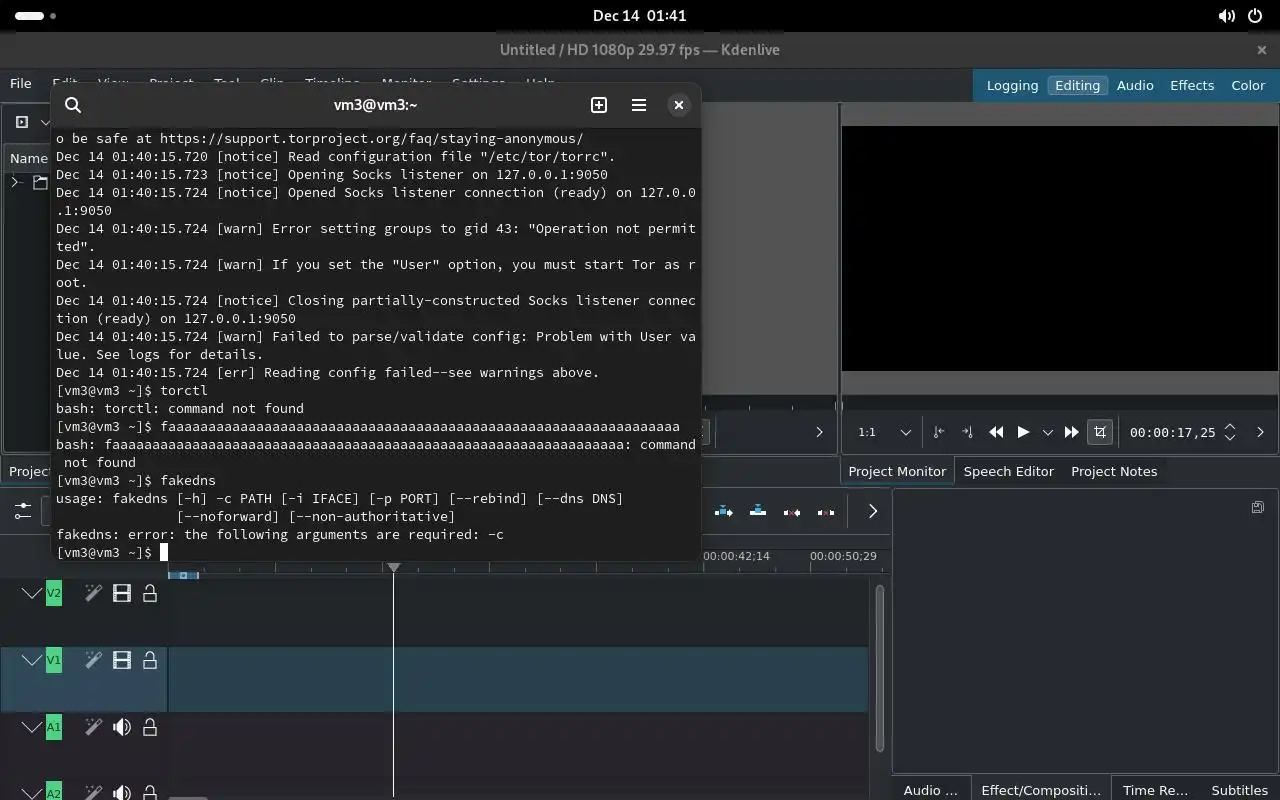Open the terminal hamburger menu
This screenshot has width=1280, height=800.
point(639,105)
